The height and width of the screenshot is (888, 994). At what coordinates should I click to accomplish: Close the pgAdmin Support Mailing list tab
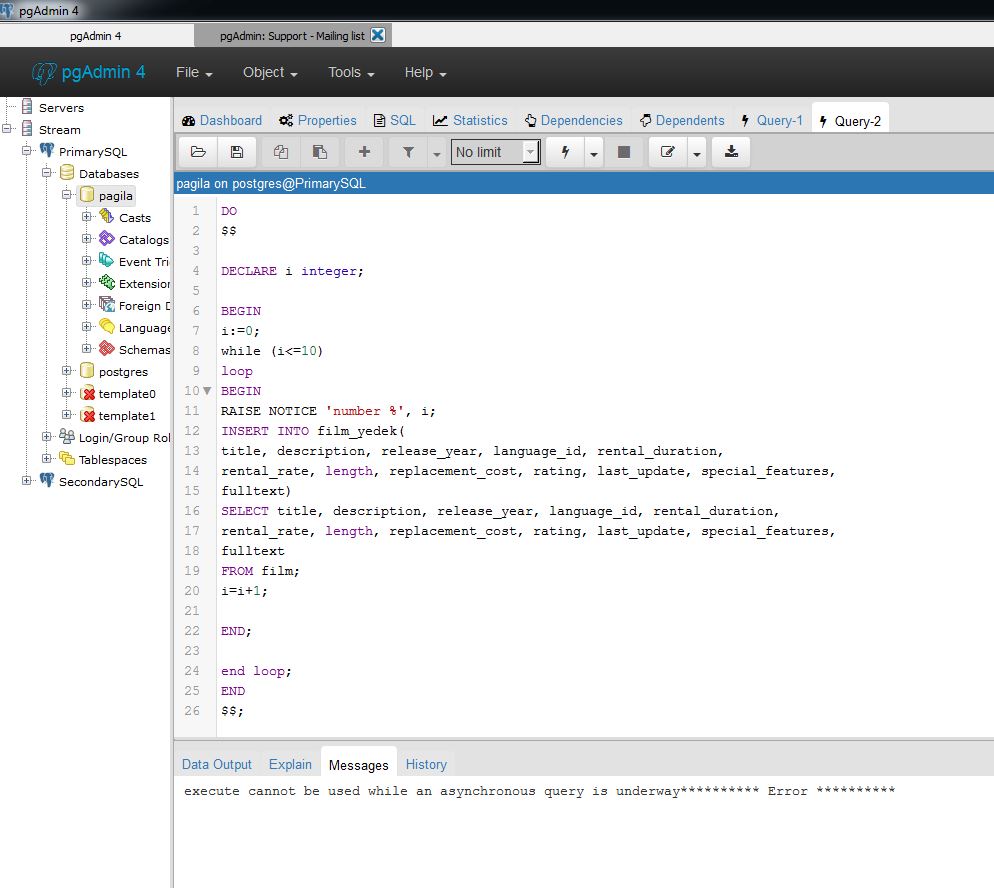(x=377, y=35)
